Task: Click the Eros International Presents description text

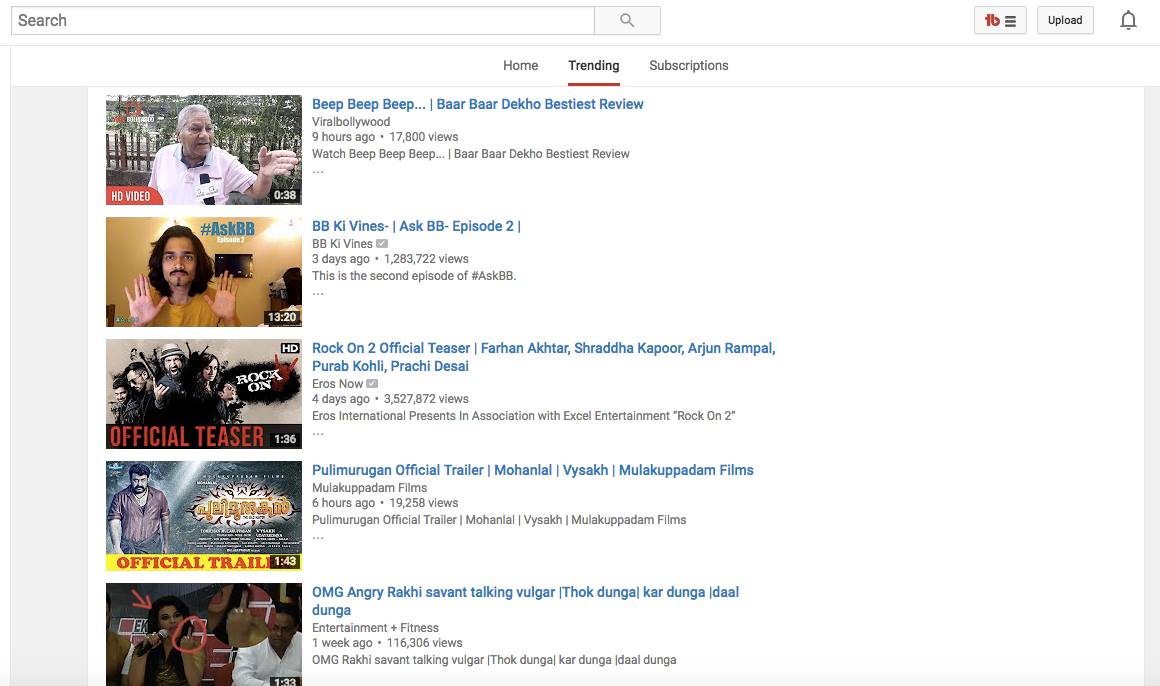Action: click(523, 416)
